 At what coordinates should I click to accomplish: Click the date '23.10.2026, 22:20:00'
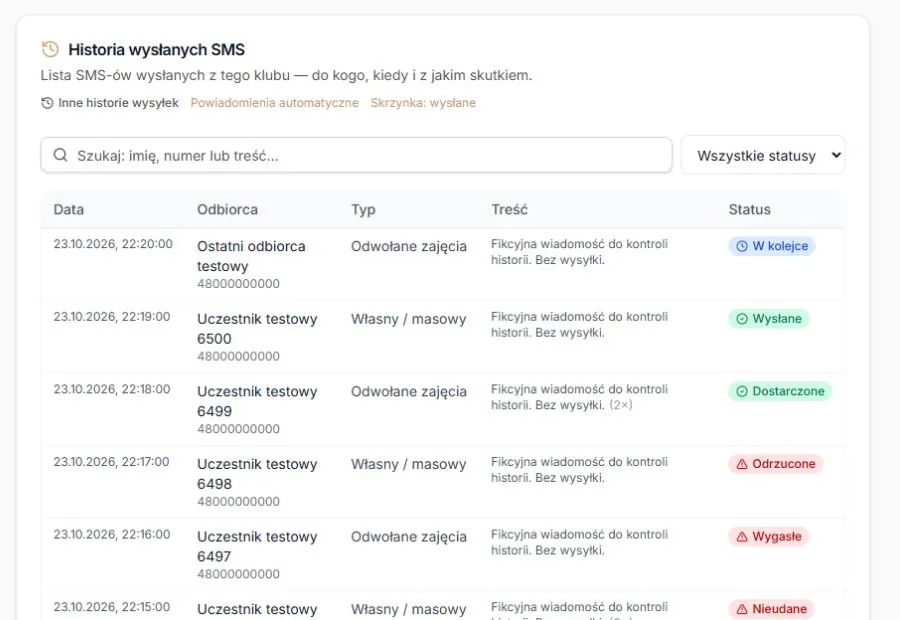113,244
